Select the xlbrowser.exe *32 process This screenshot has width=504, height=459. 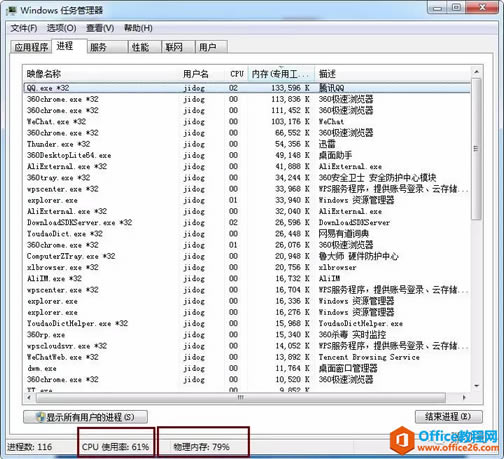pos(247,267)
